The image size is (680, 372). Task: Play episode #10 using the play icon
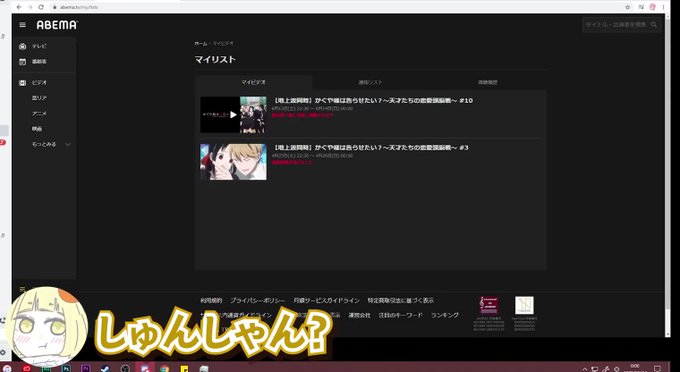point(233,114)
